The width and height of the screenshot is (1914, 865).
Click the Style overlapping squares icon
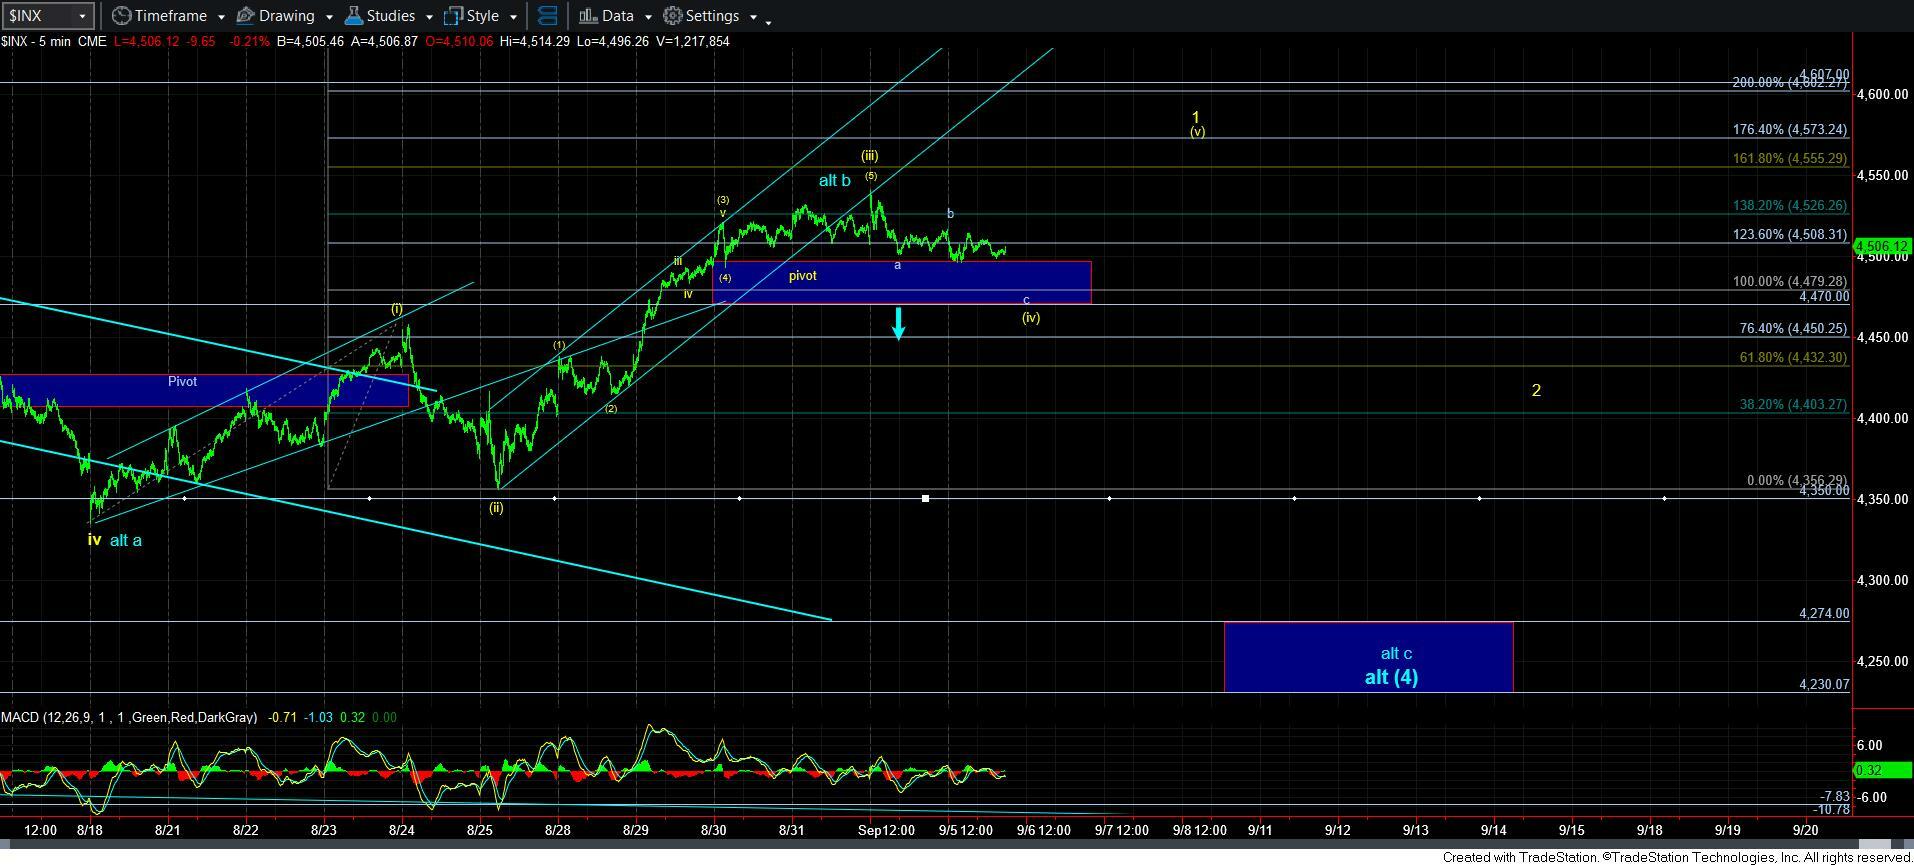pyautogui.click(x=453, y=16)
